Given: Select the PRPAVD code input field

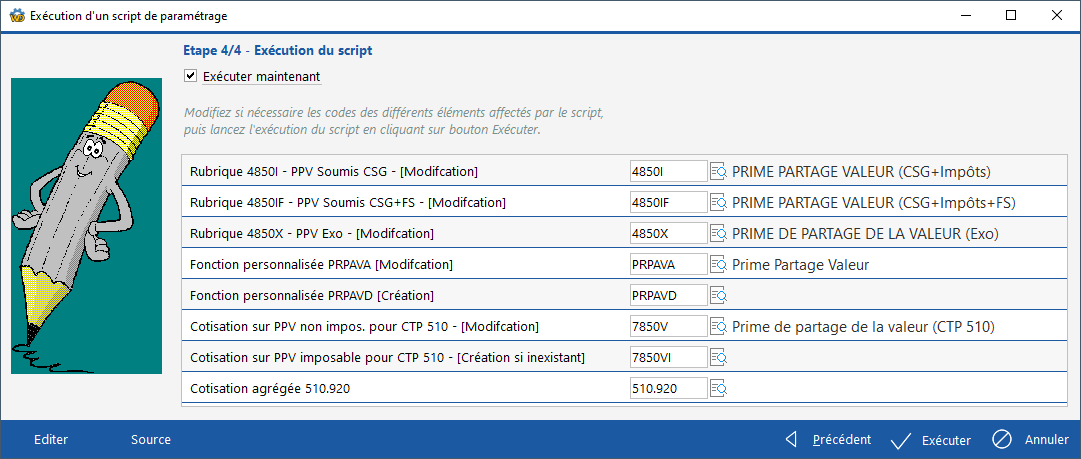Looking at the screenshot, I should [x=668, y=295].
